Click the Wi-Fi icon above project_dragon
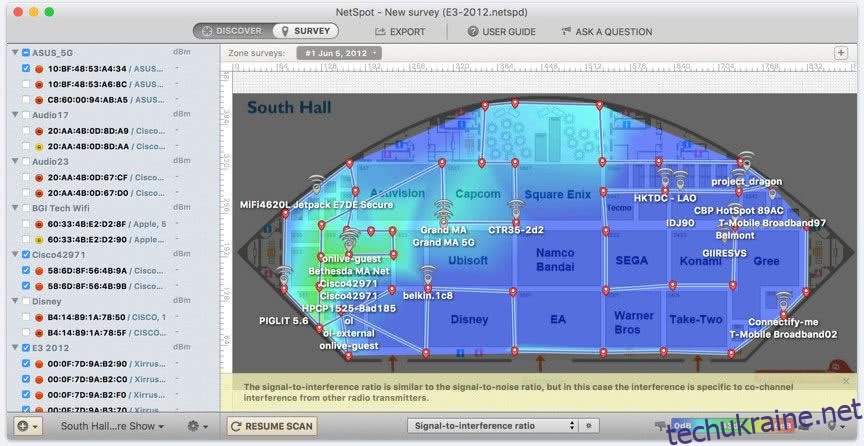Image resolution: width=864 pixels, height=446 pixels. click(746, 161)
